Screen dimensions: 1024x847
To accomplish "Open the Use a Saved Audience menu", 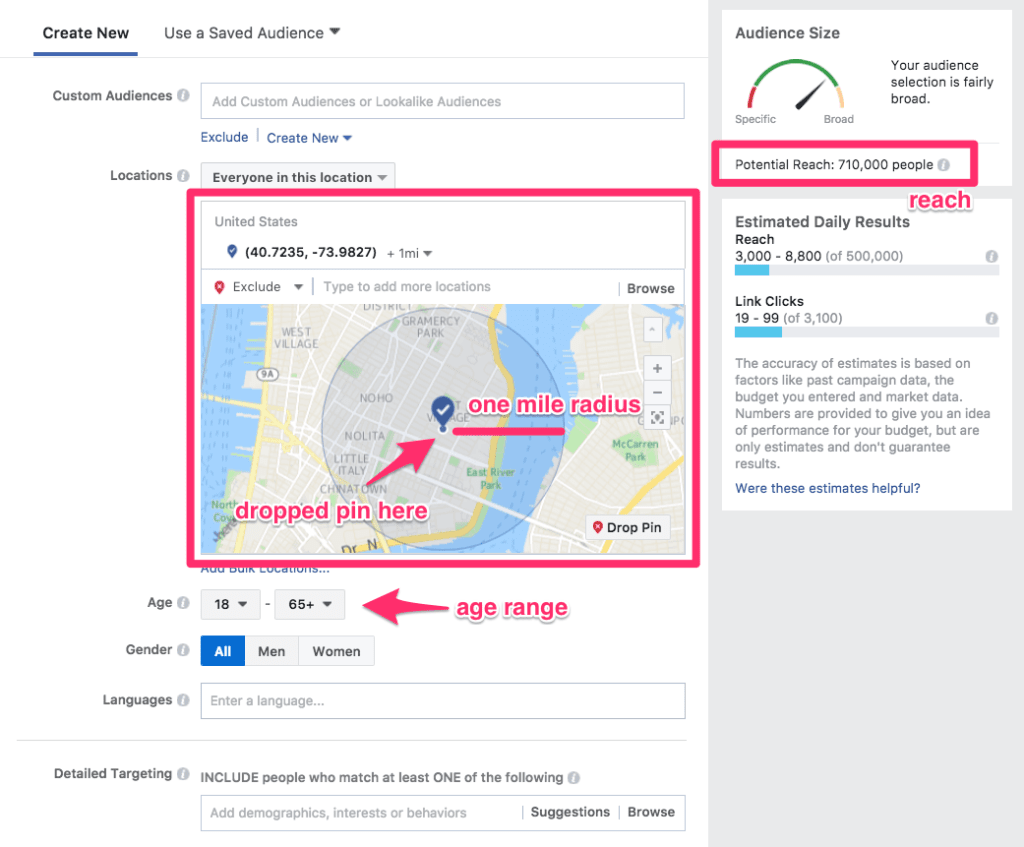I will [251, 33].
